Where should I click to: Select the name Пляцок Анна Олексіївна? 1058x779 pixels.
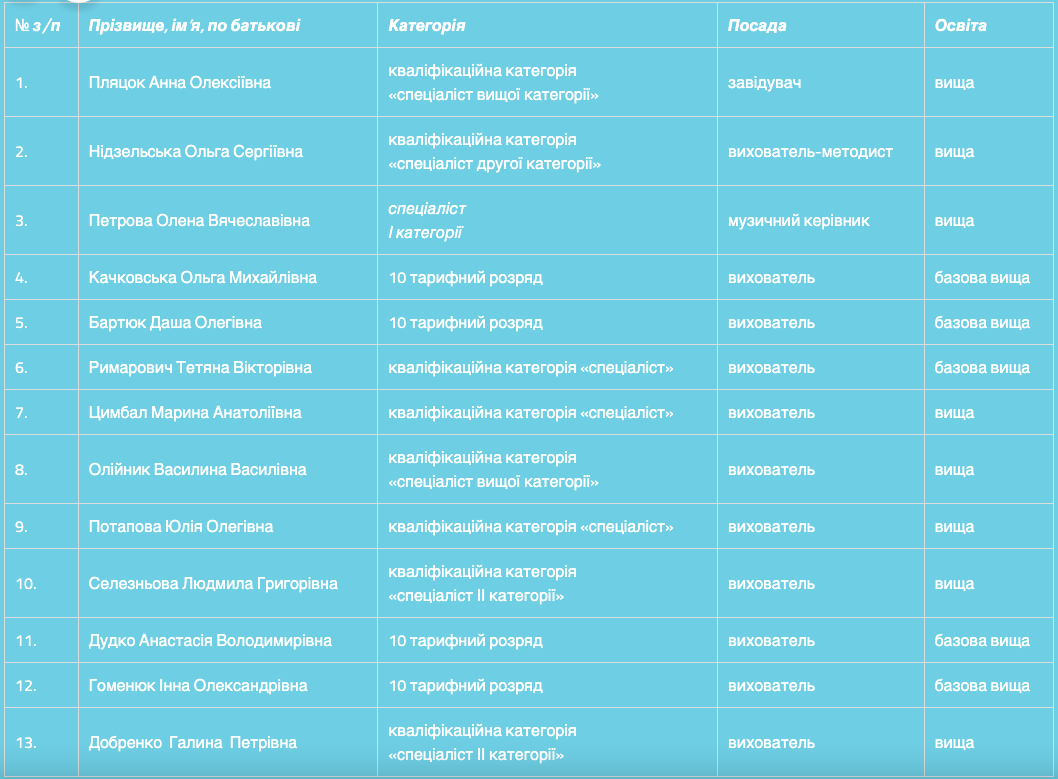pyautogui.click(x=180, y=83)
